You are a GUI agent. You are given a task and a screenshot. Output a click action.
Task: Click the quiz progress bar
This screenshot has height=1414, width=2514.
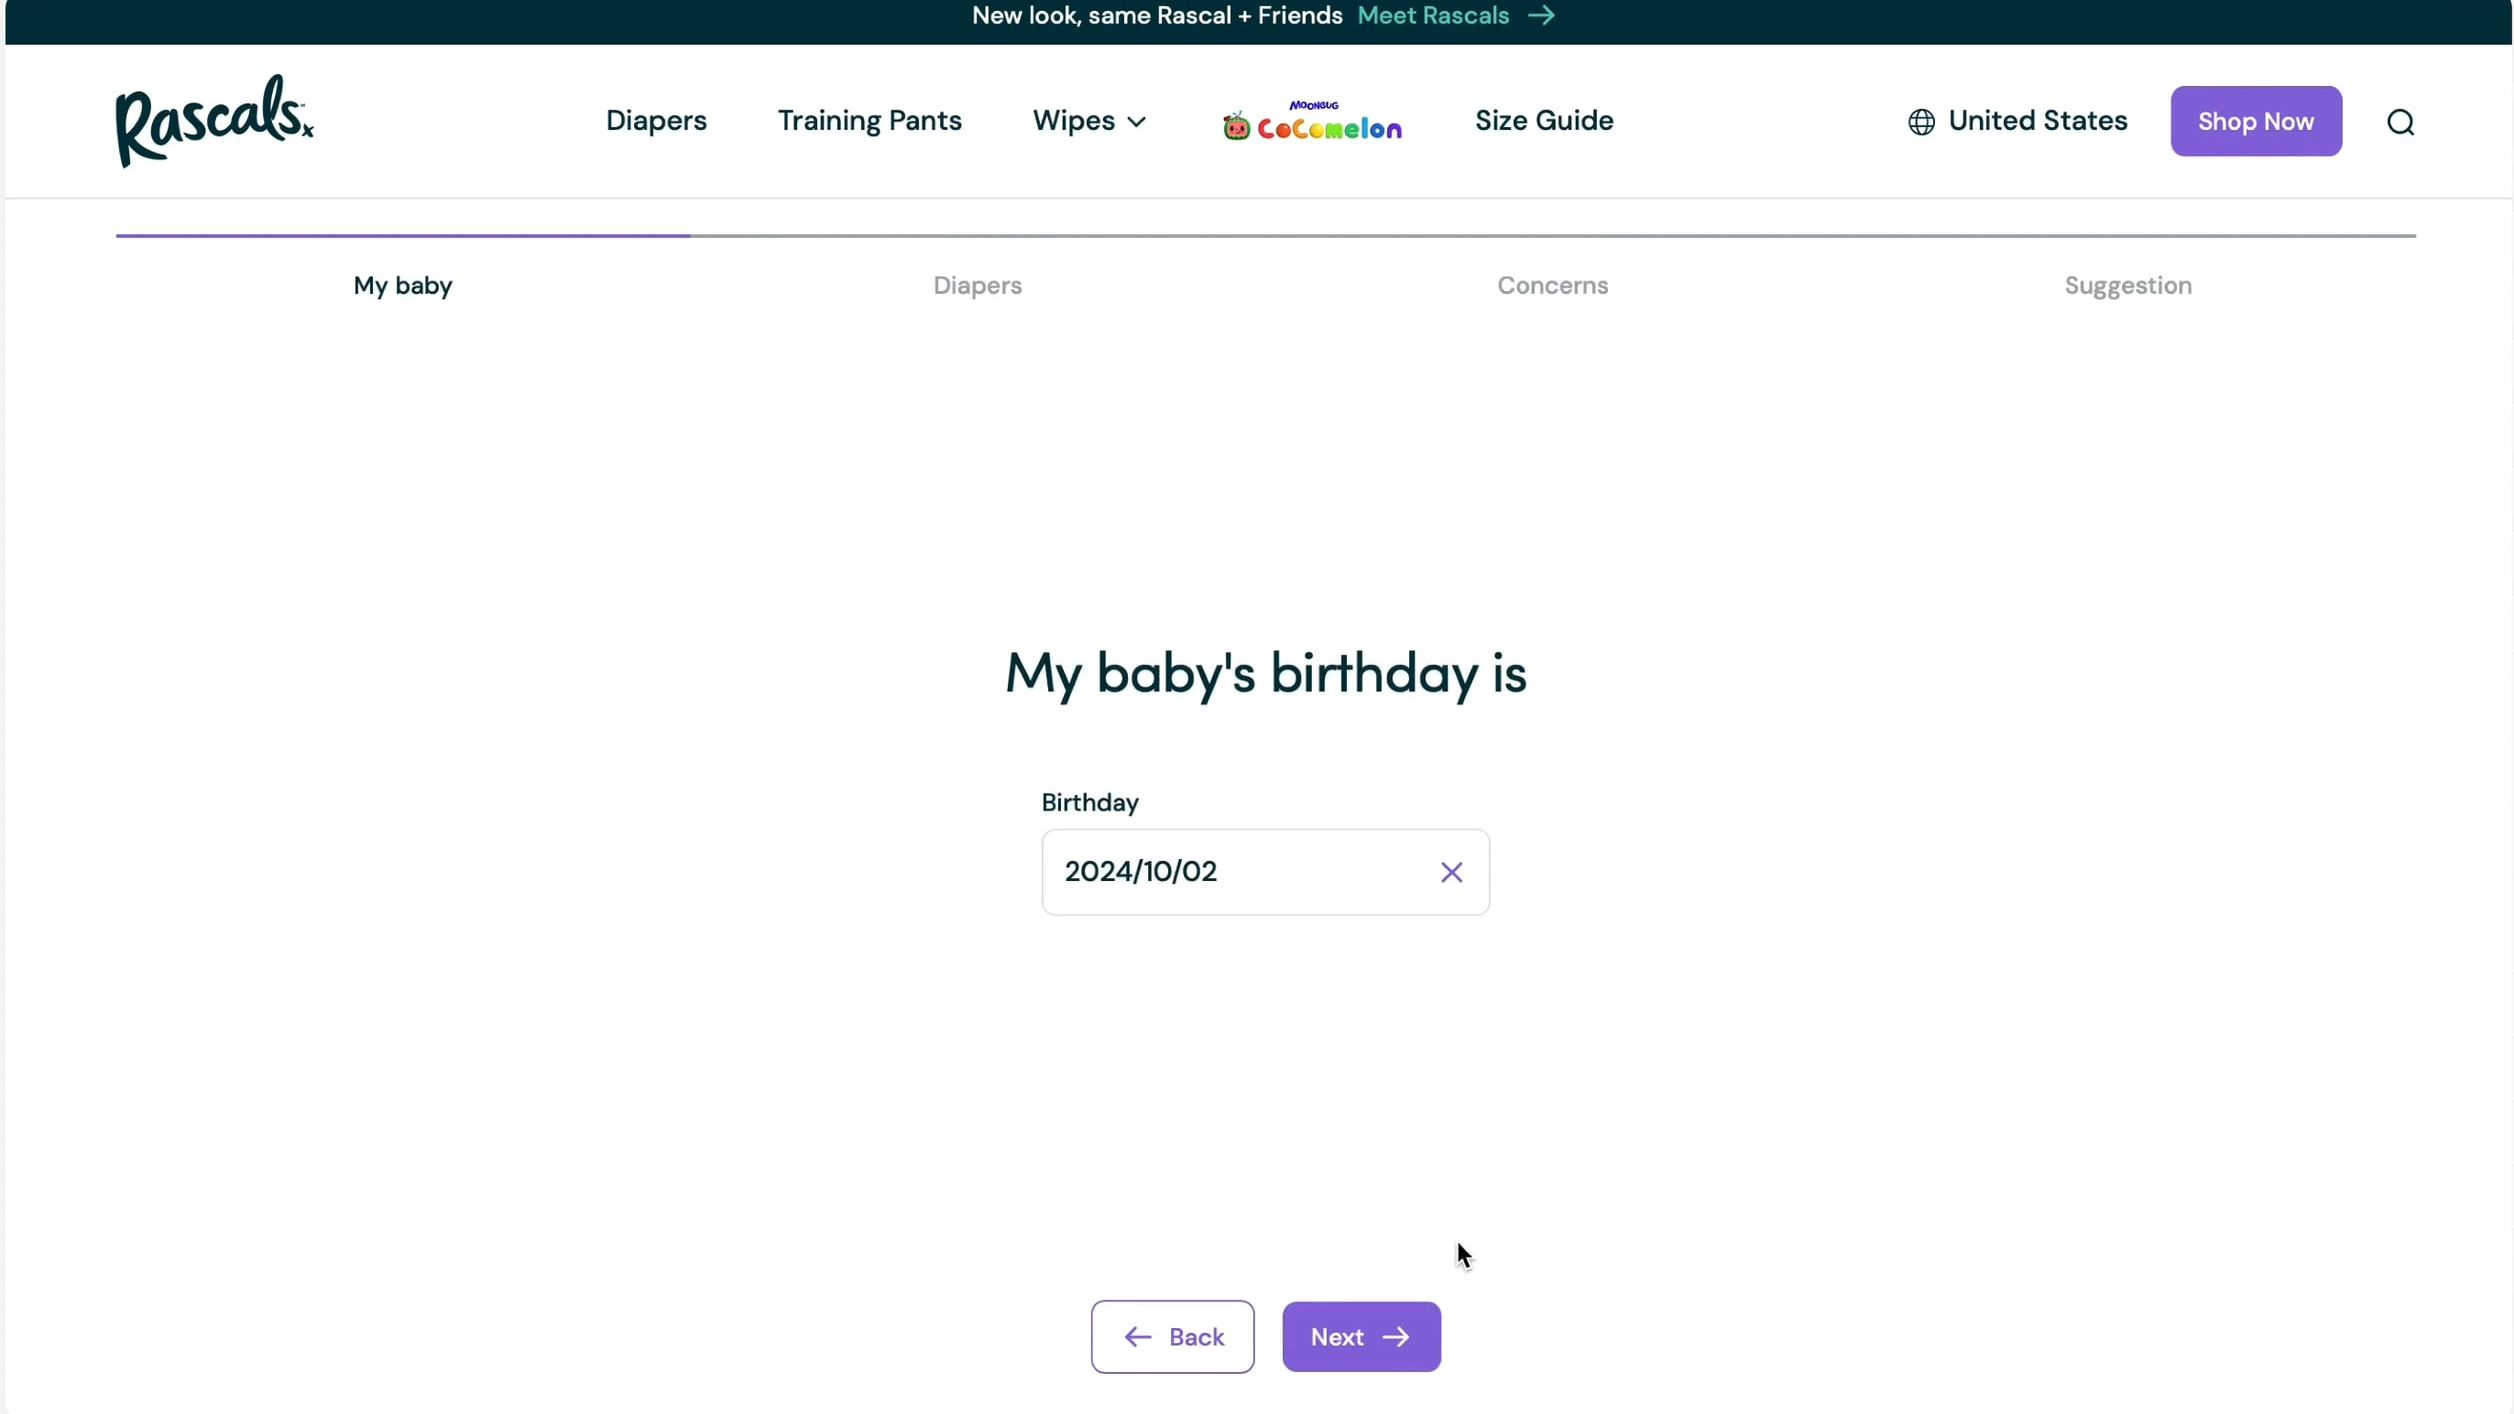pos(1265,236)
